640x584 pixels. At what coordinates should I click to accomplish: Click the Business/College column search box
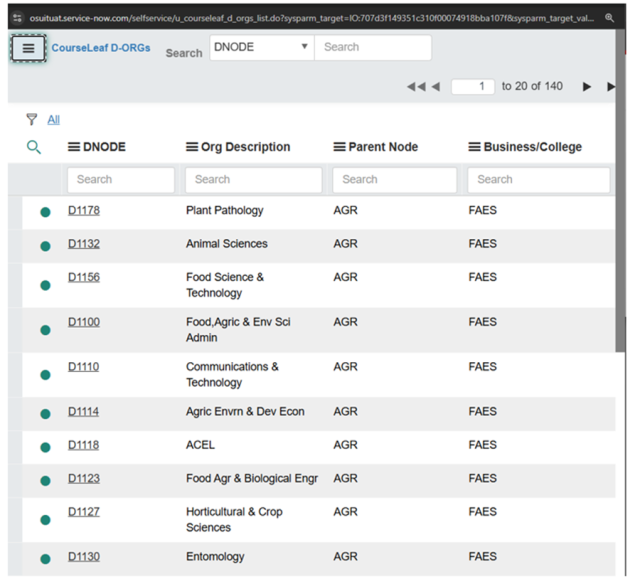point(538,180)
